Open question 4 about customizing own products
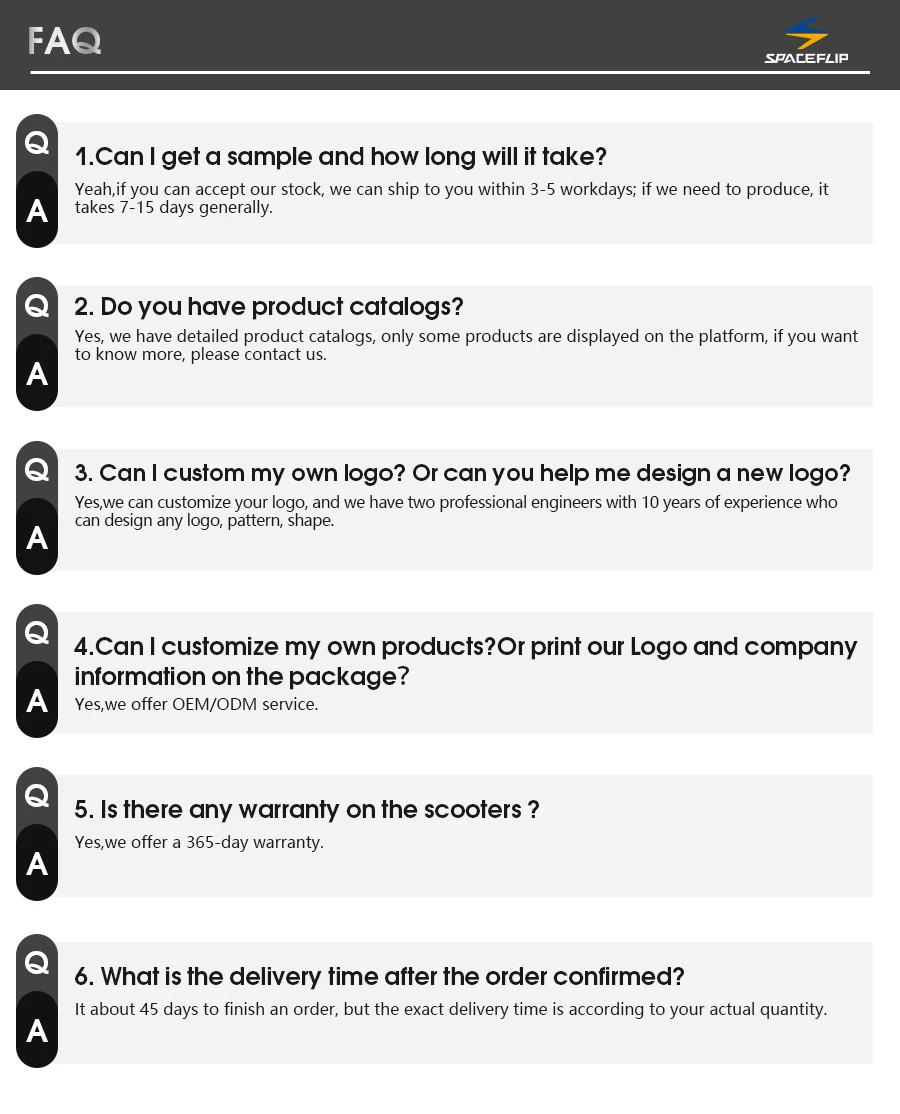This screenshot has width=900, height=1114. 465,661
